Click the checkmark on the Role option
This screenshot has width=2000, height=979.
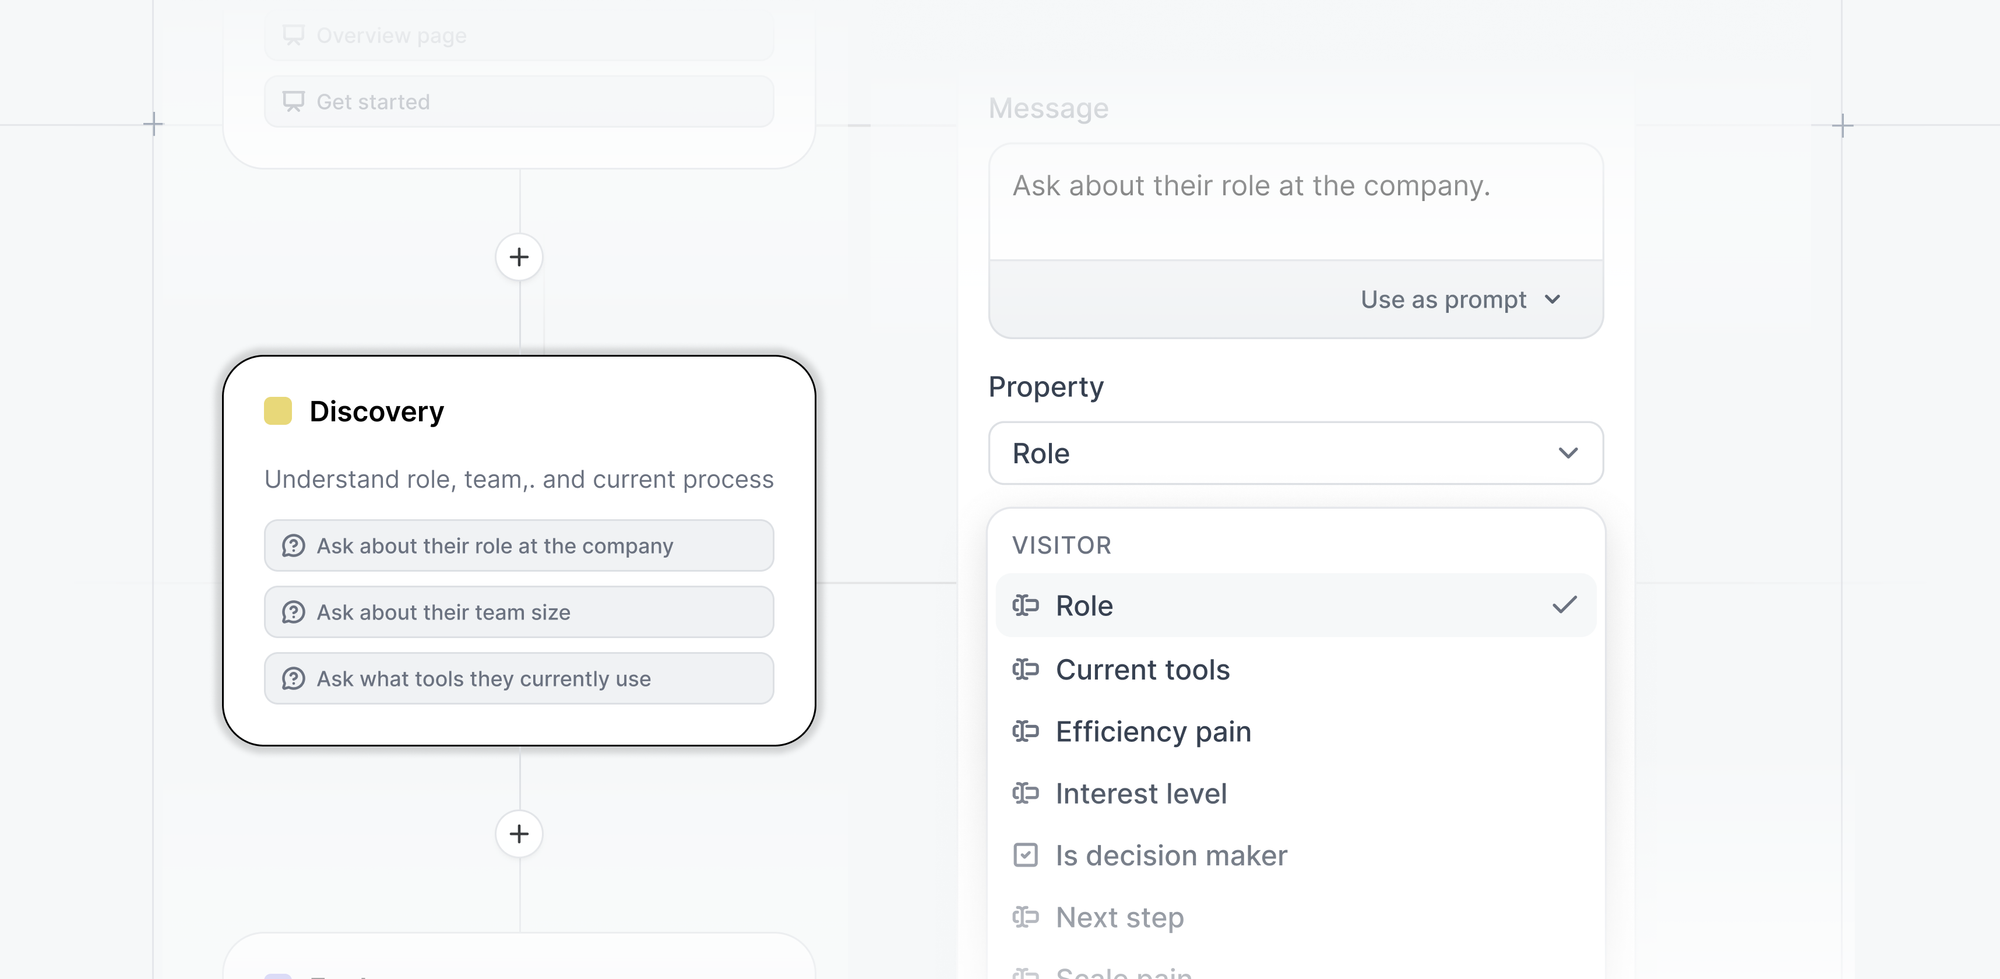click(1564, 605)
